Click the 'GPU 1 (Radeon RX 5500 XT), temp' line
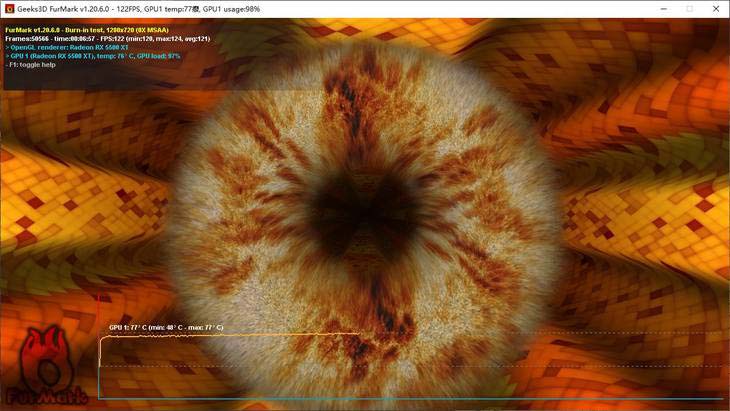Image resolution: width=730 pixels, height=411 pixels. click(93, 56)
